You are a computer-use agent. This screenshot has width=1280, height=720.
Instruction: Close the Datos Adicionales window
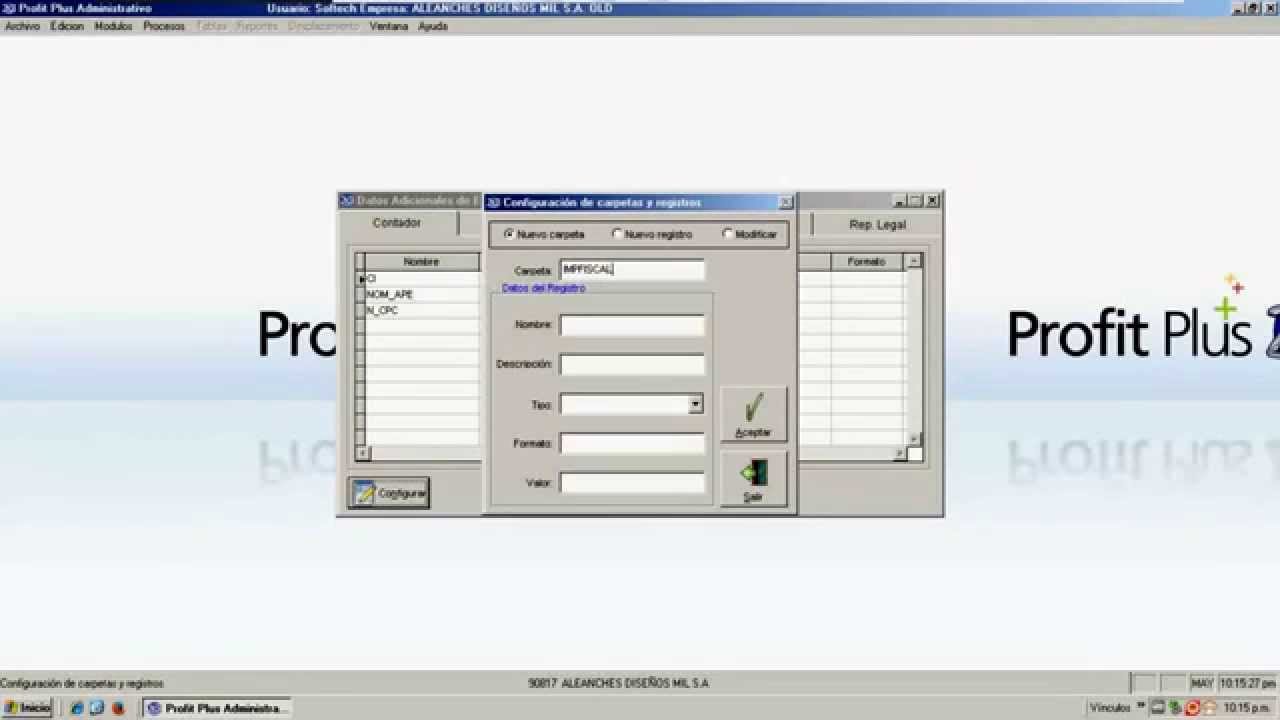point(932,201)
